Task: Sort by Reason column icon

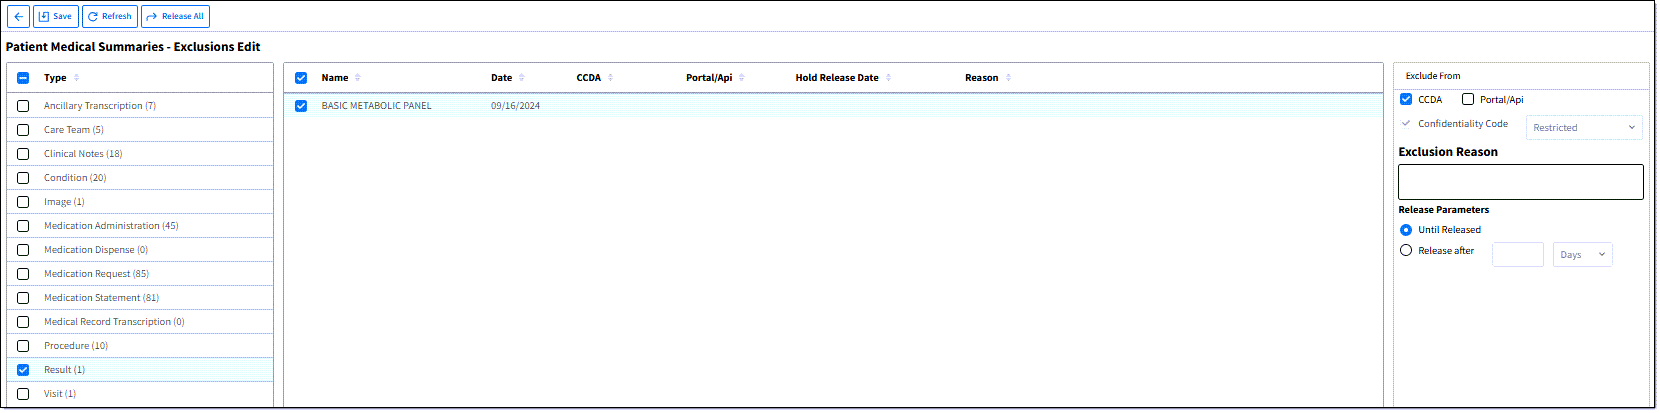Action: pyautogui.click(x=1008, y=78)
